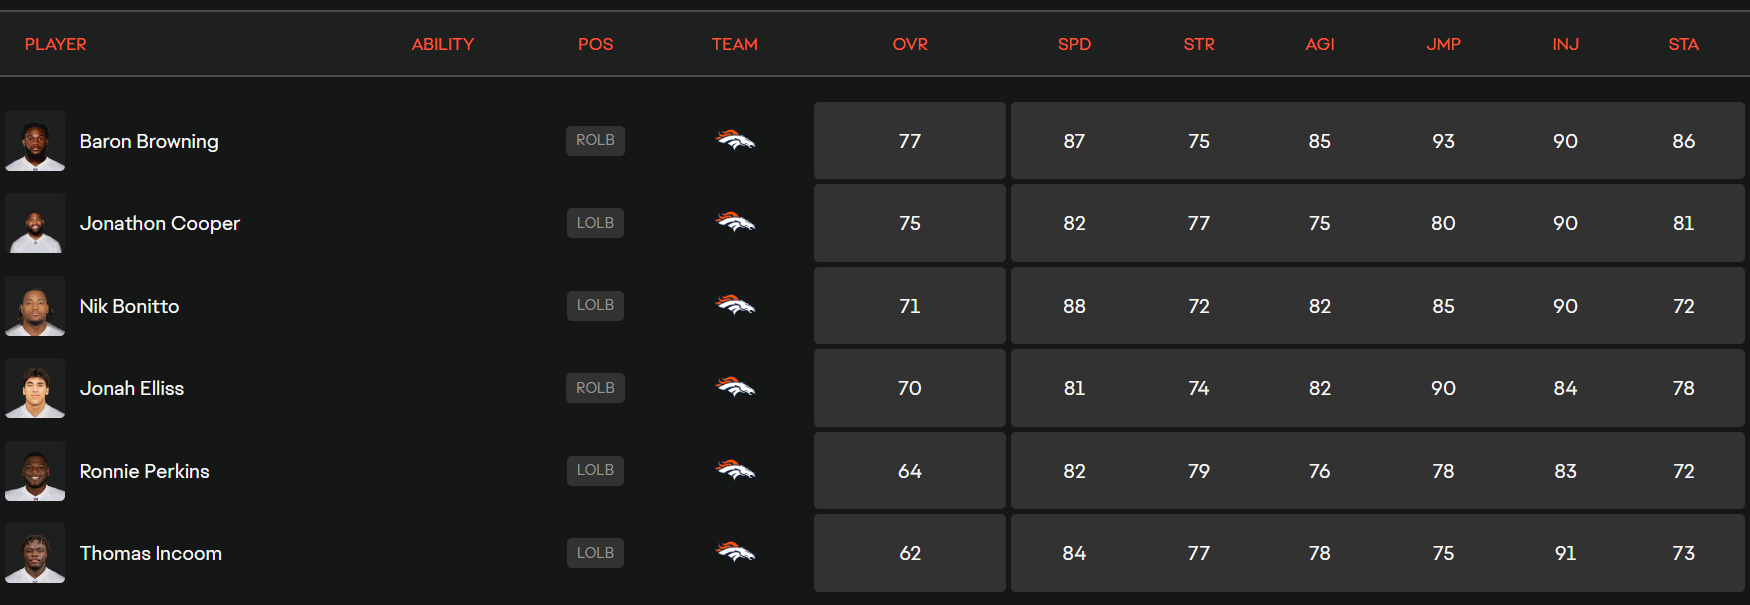1750x605 pixels.
Task: Sort table by SPD column header
Action: pyautogui.click(x=1074, y=44)
